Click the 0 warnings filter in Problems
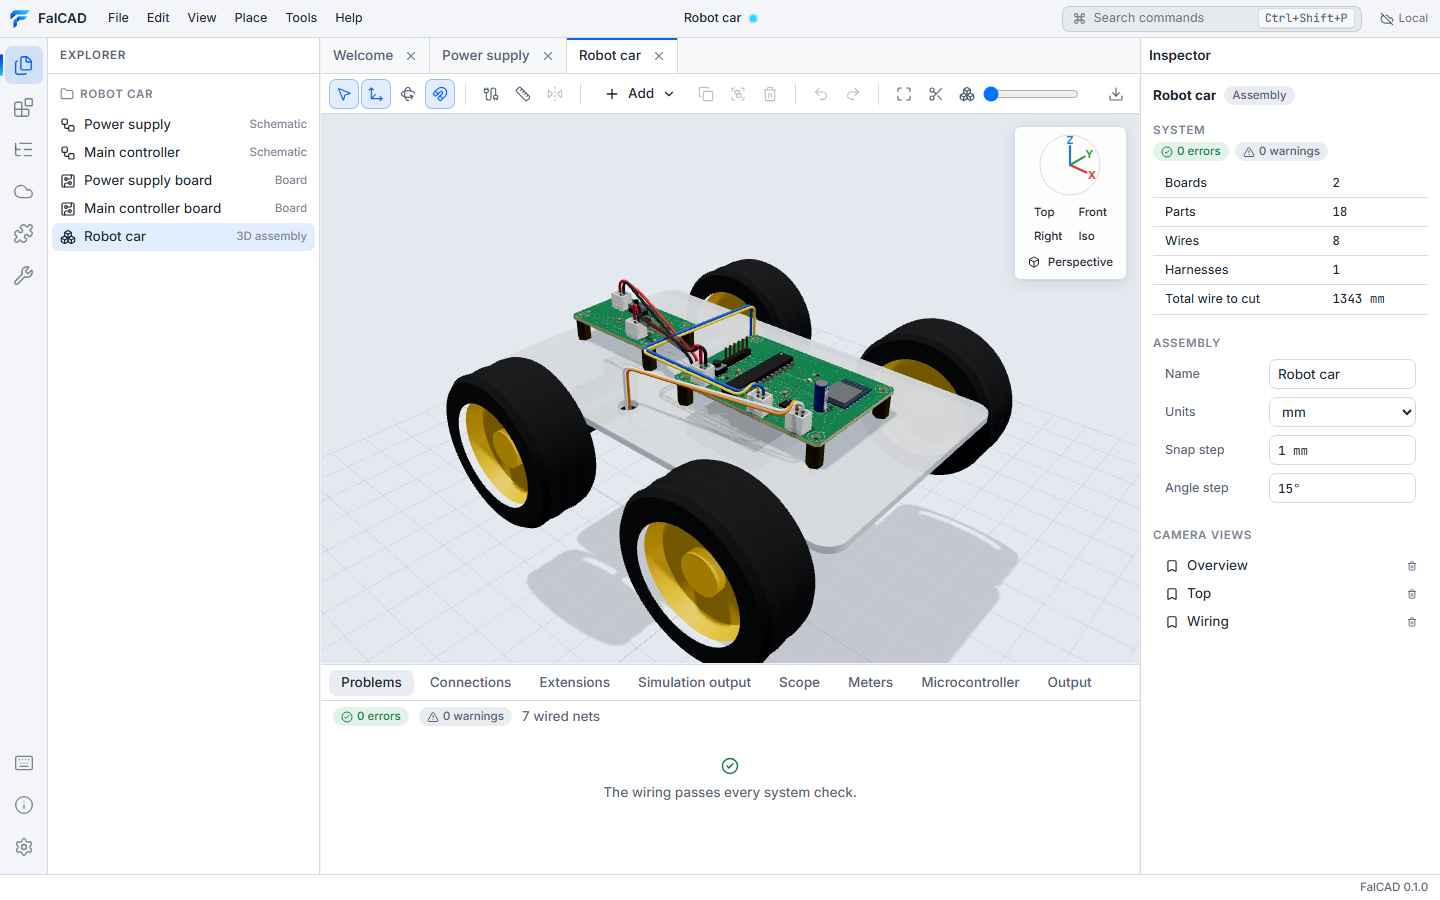Viewport: 1440px width, 900px height. [x=466, y=717]
